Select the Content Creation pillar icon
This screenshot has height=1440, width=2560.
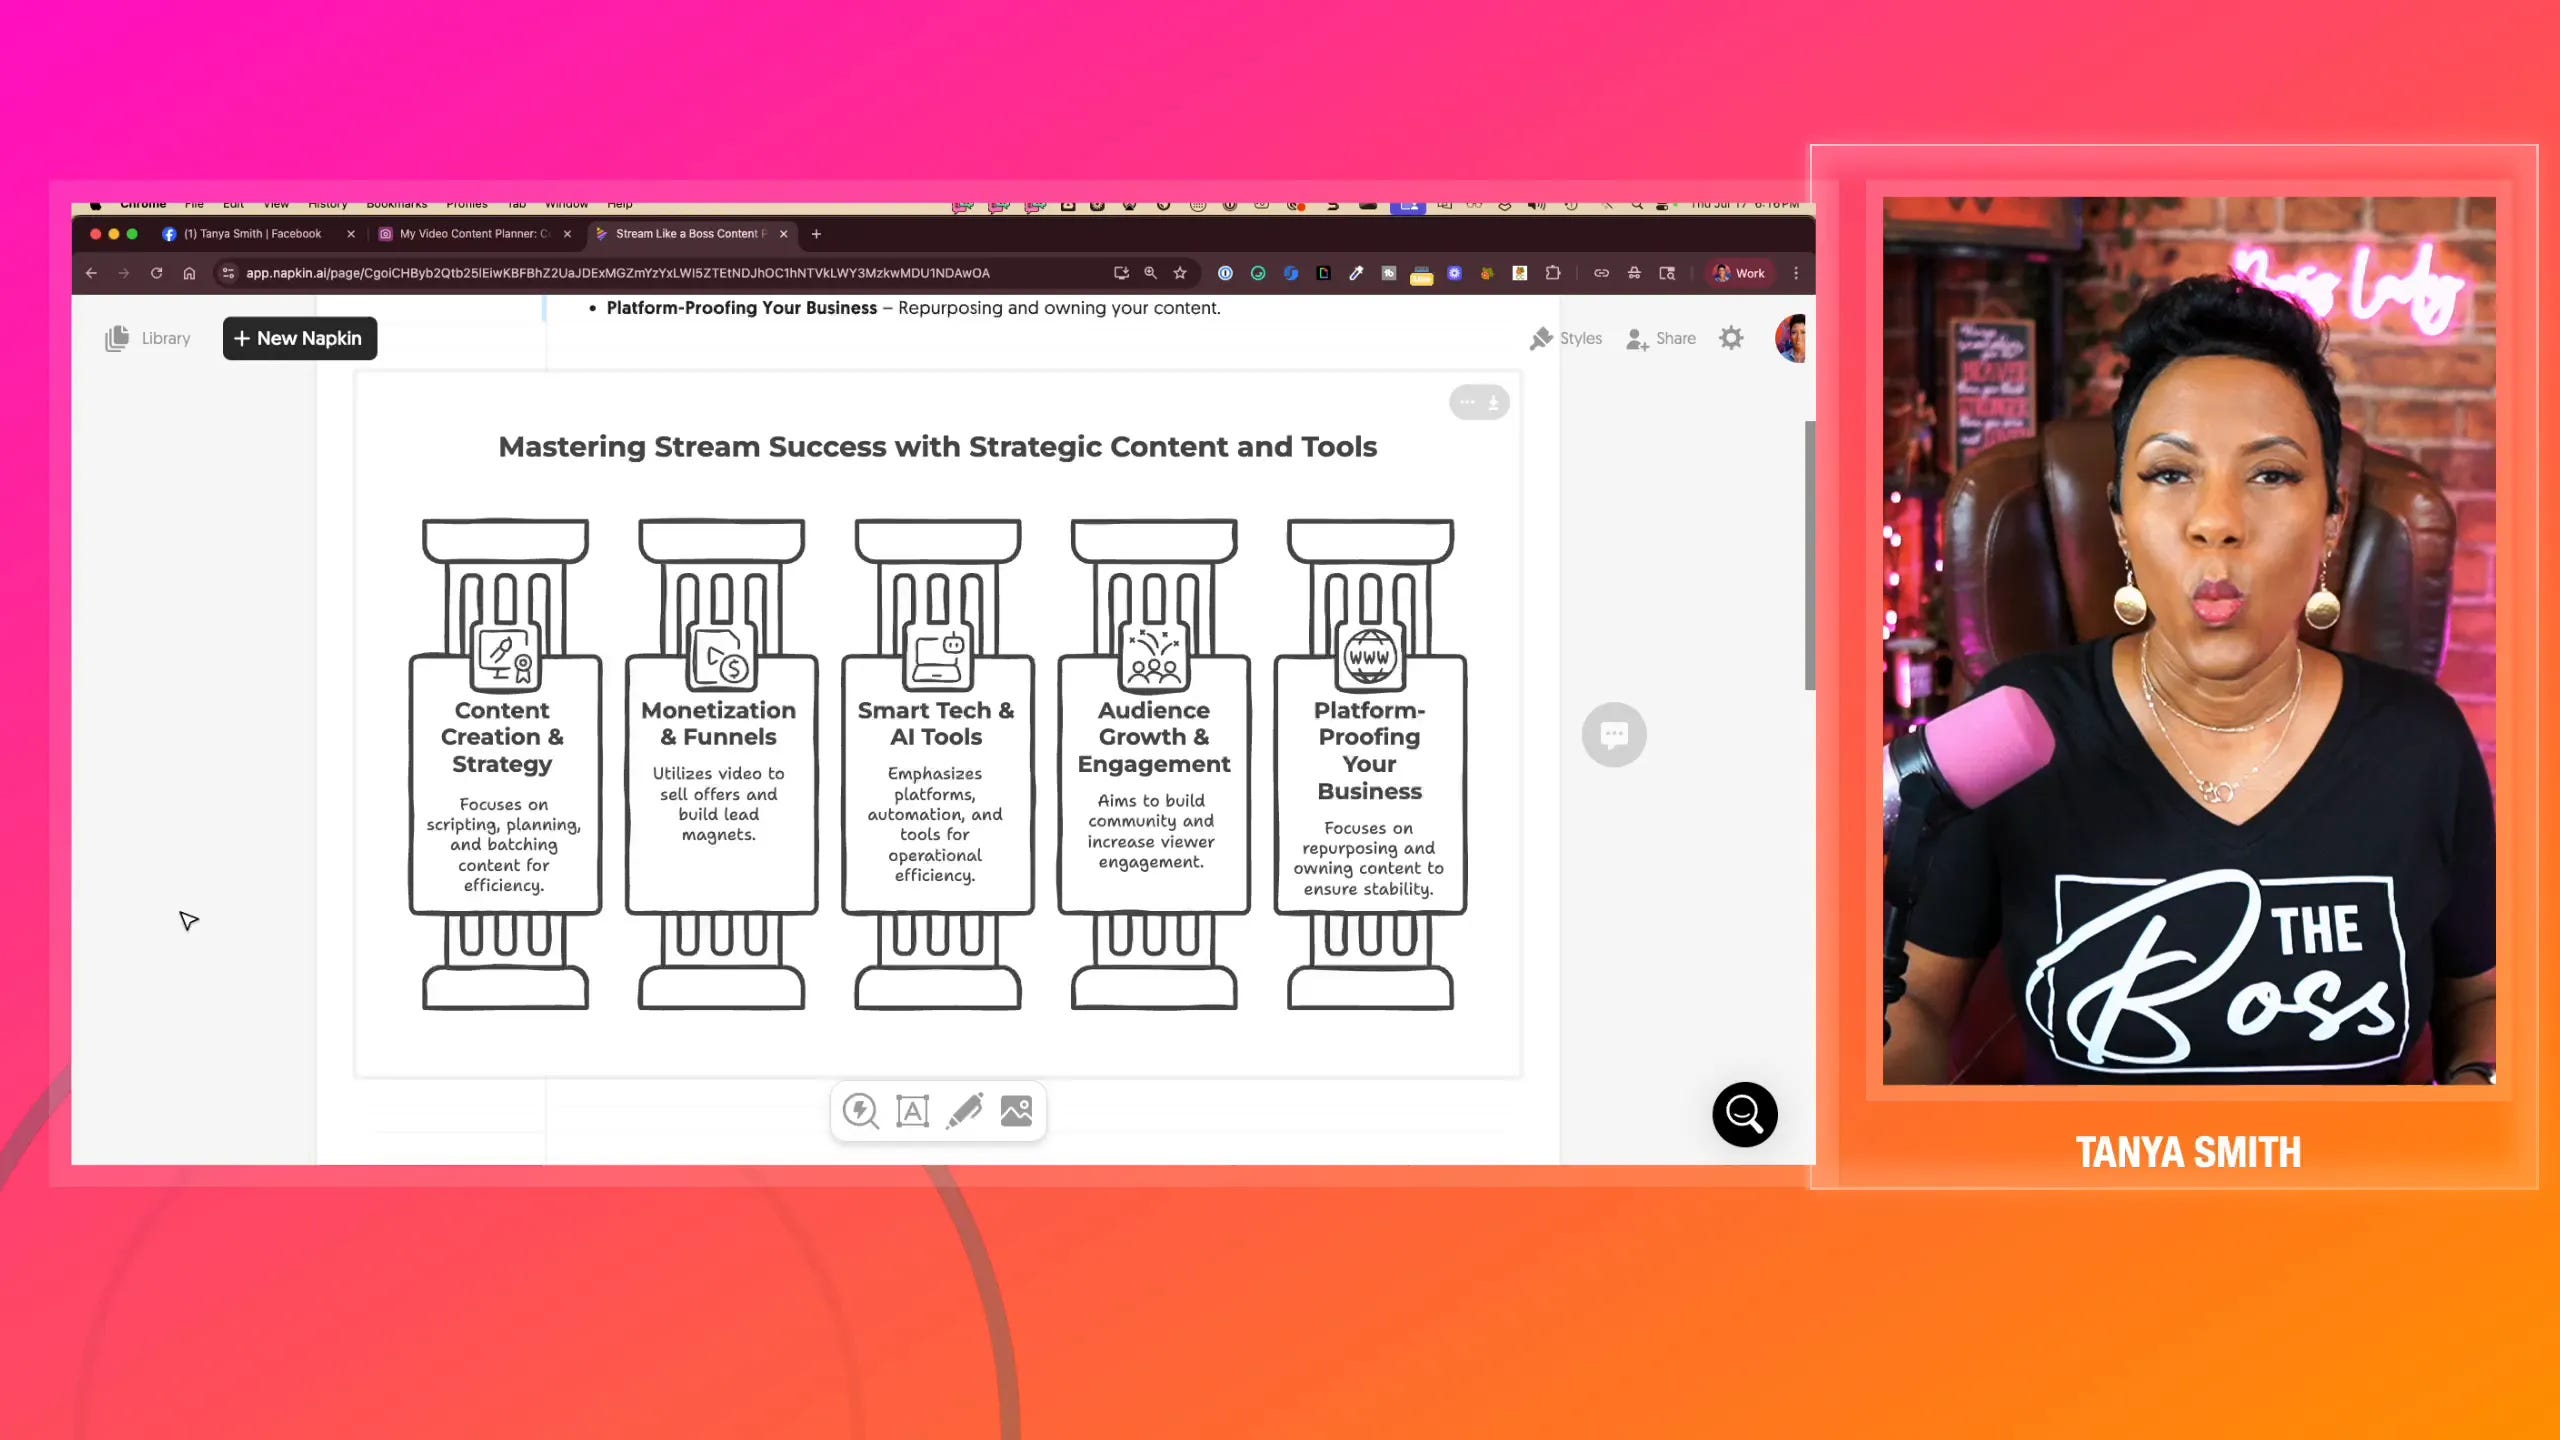[x=505, y=657]
